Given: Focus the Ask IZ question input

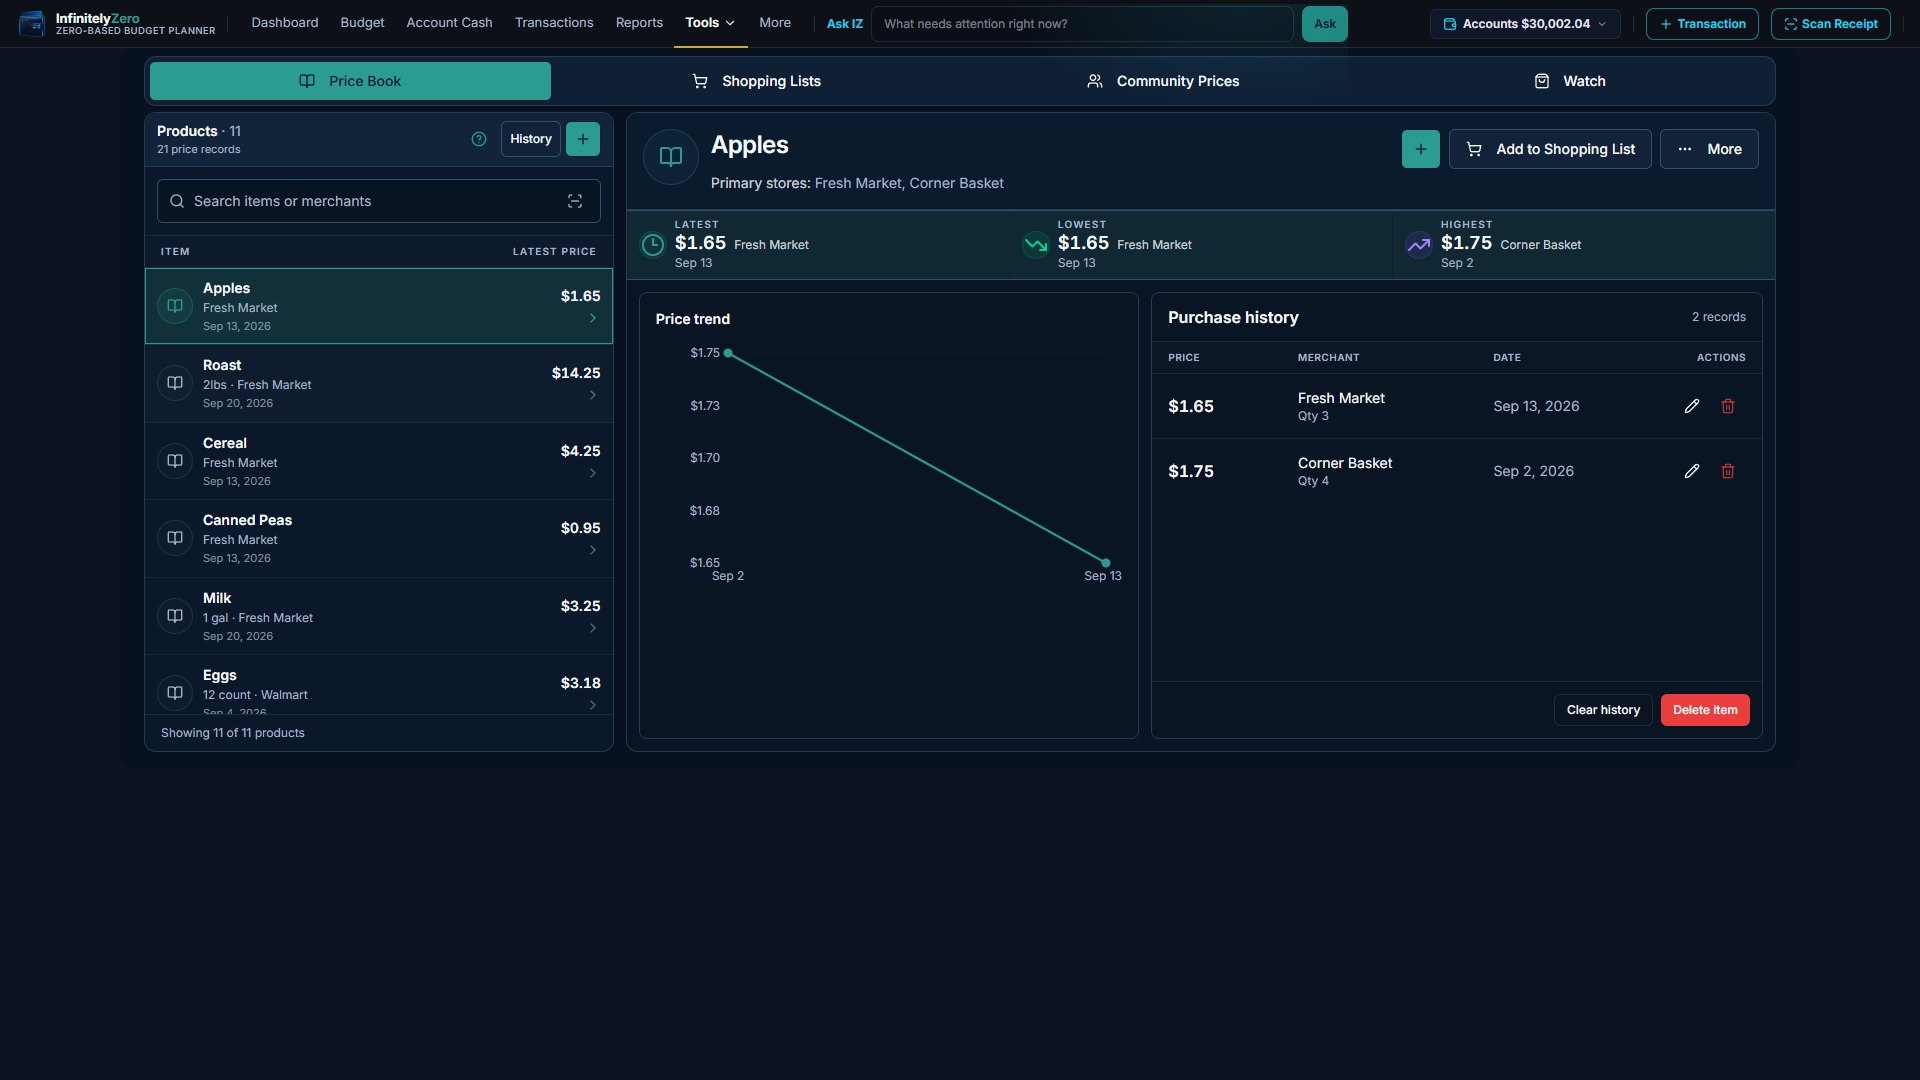Looking at the screenshot, I should (x=1082, y=24).
